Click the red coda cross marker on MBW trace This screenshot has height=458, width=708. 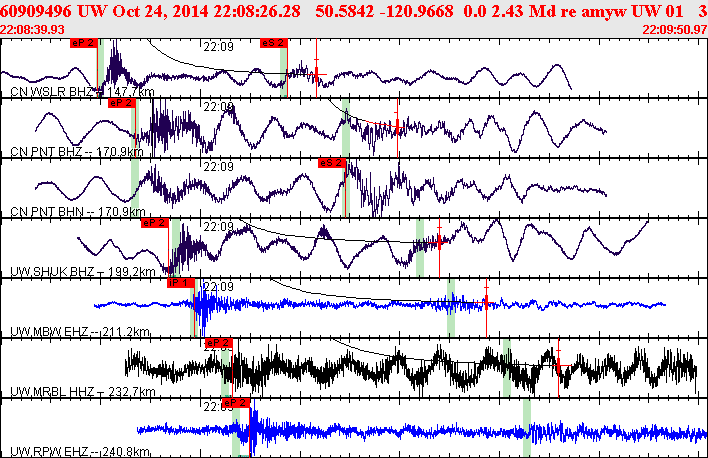[x=486, y=302]
